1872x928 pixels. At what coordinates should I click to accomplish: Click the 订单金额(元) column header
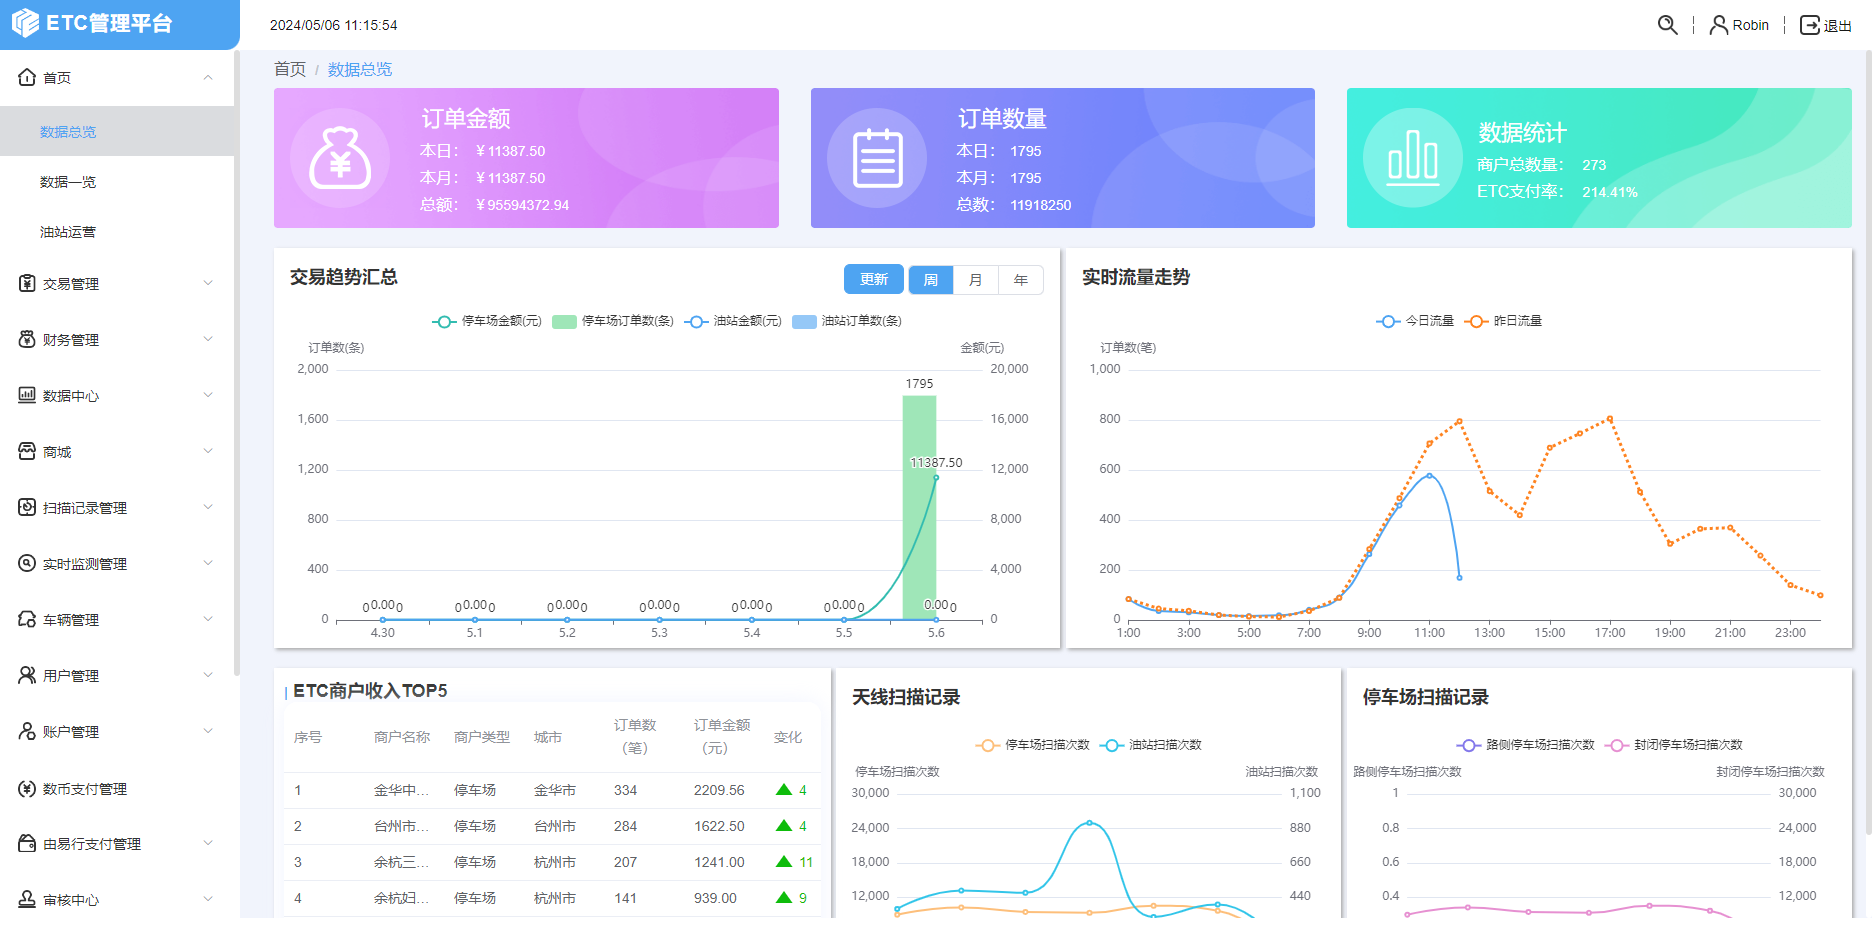click(x=722, y=736)
